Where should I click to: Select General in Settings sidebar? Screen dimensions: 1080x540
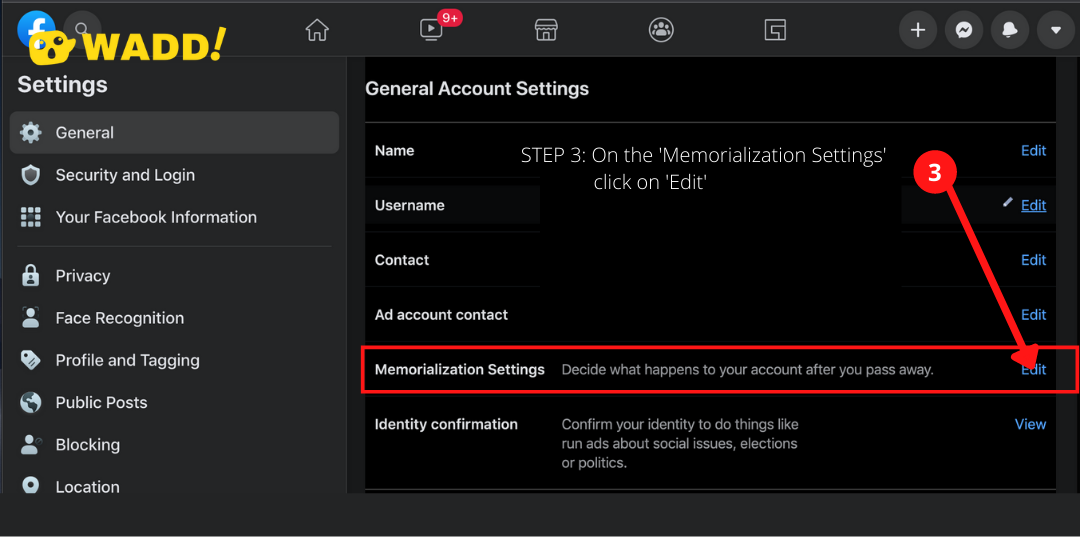pyautogui.click(x=174, y=132)
